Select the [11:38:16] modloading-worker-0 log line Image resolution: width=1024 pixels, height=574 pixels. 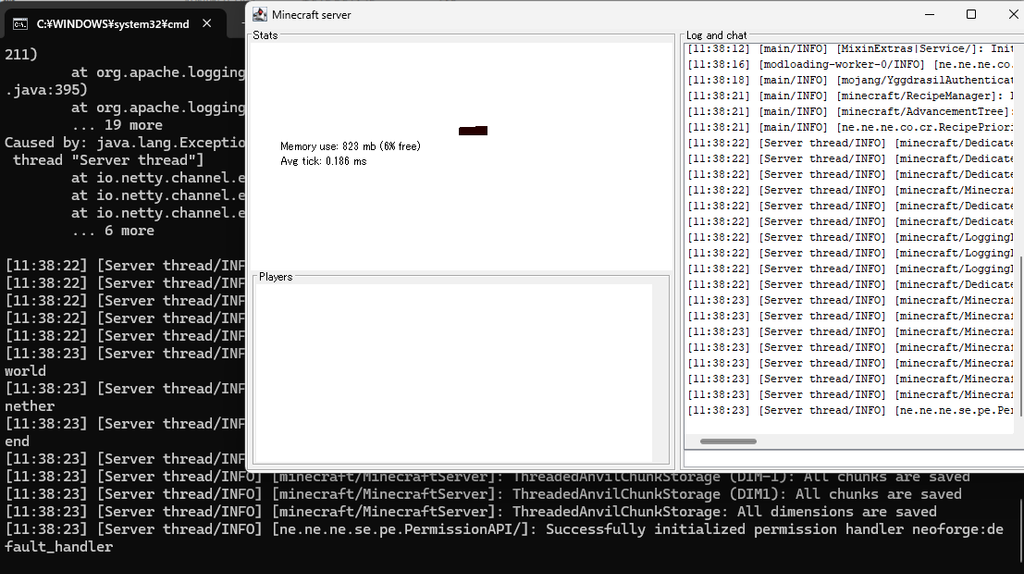[850, 65]
